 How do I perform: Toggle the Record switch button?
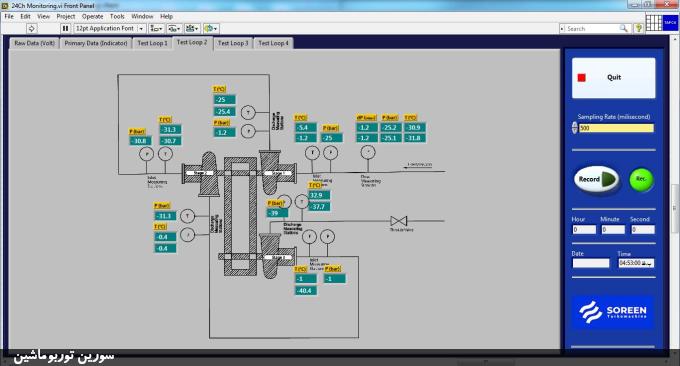click(597, 179)
